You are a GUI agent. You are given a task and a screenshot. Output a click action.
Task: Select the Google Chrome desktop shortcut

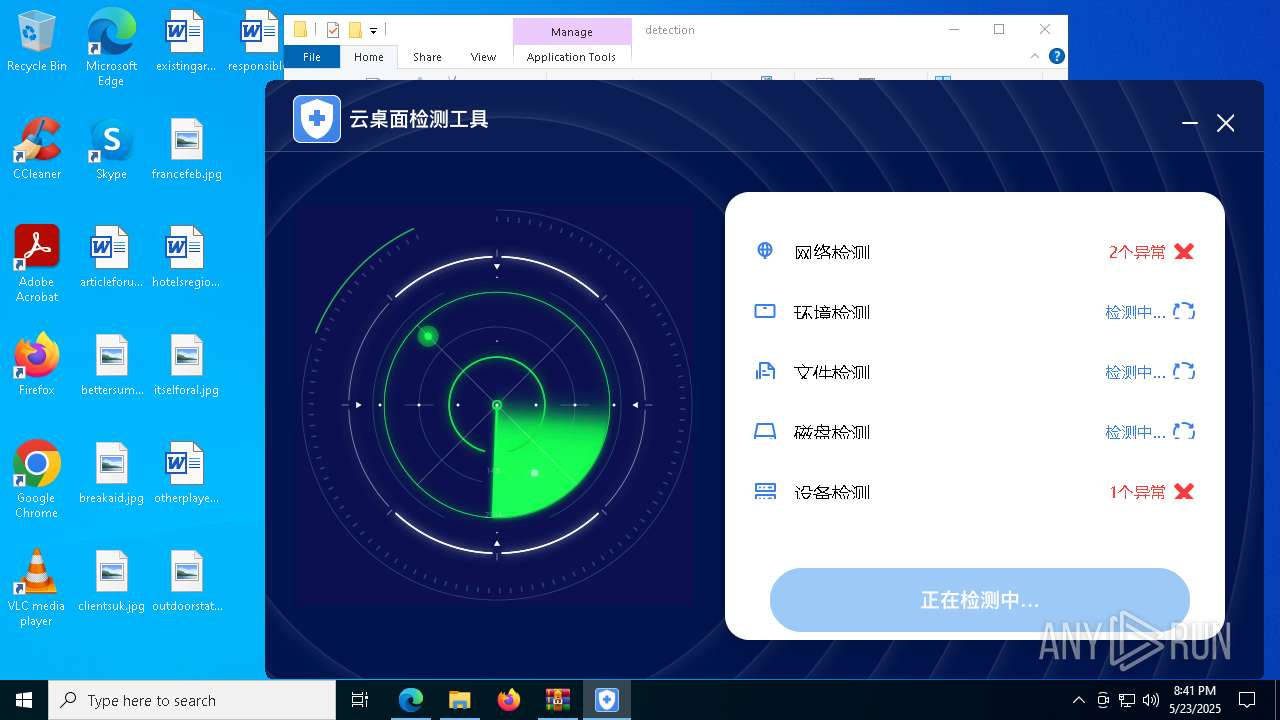tap(37, 479)
